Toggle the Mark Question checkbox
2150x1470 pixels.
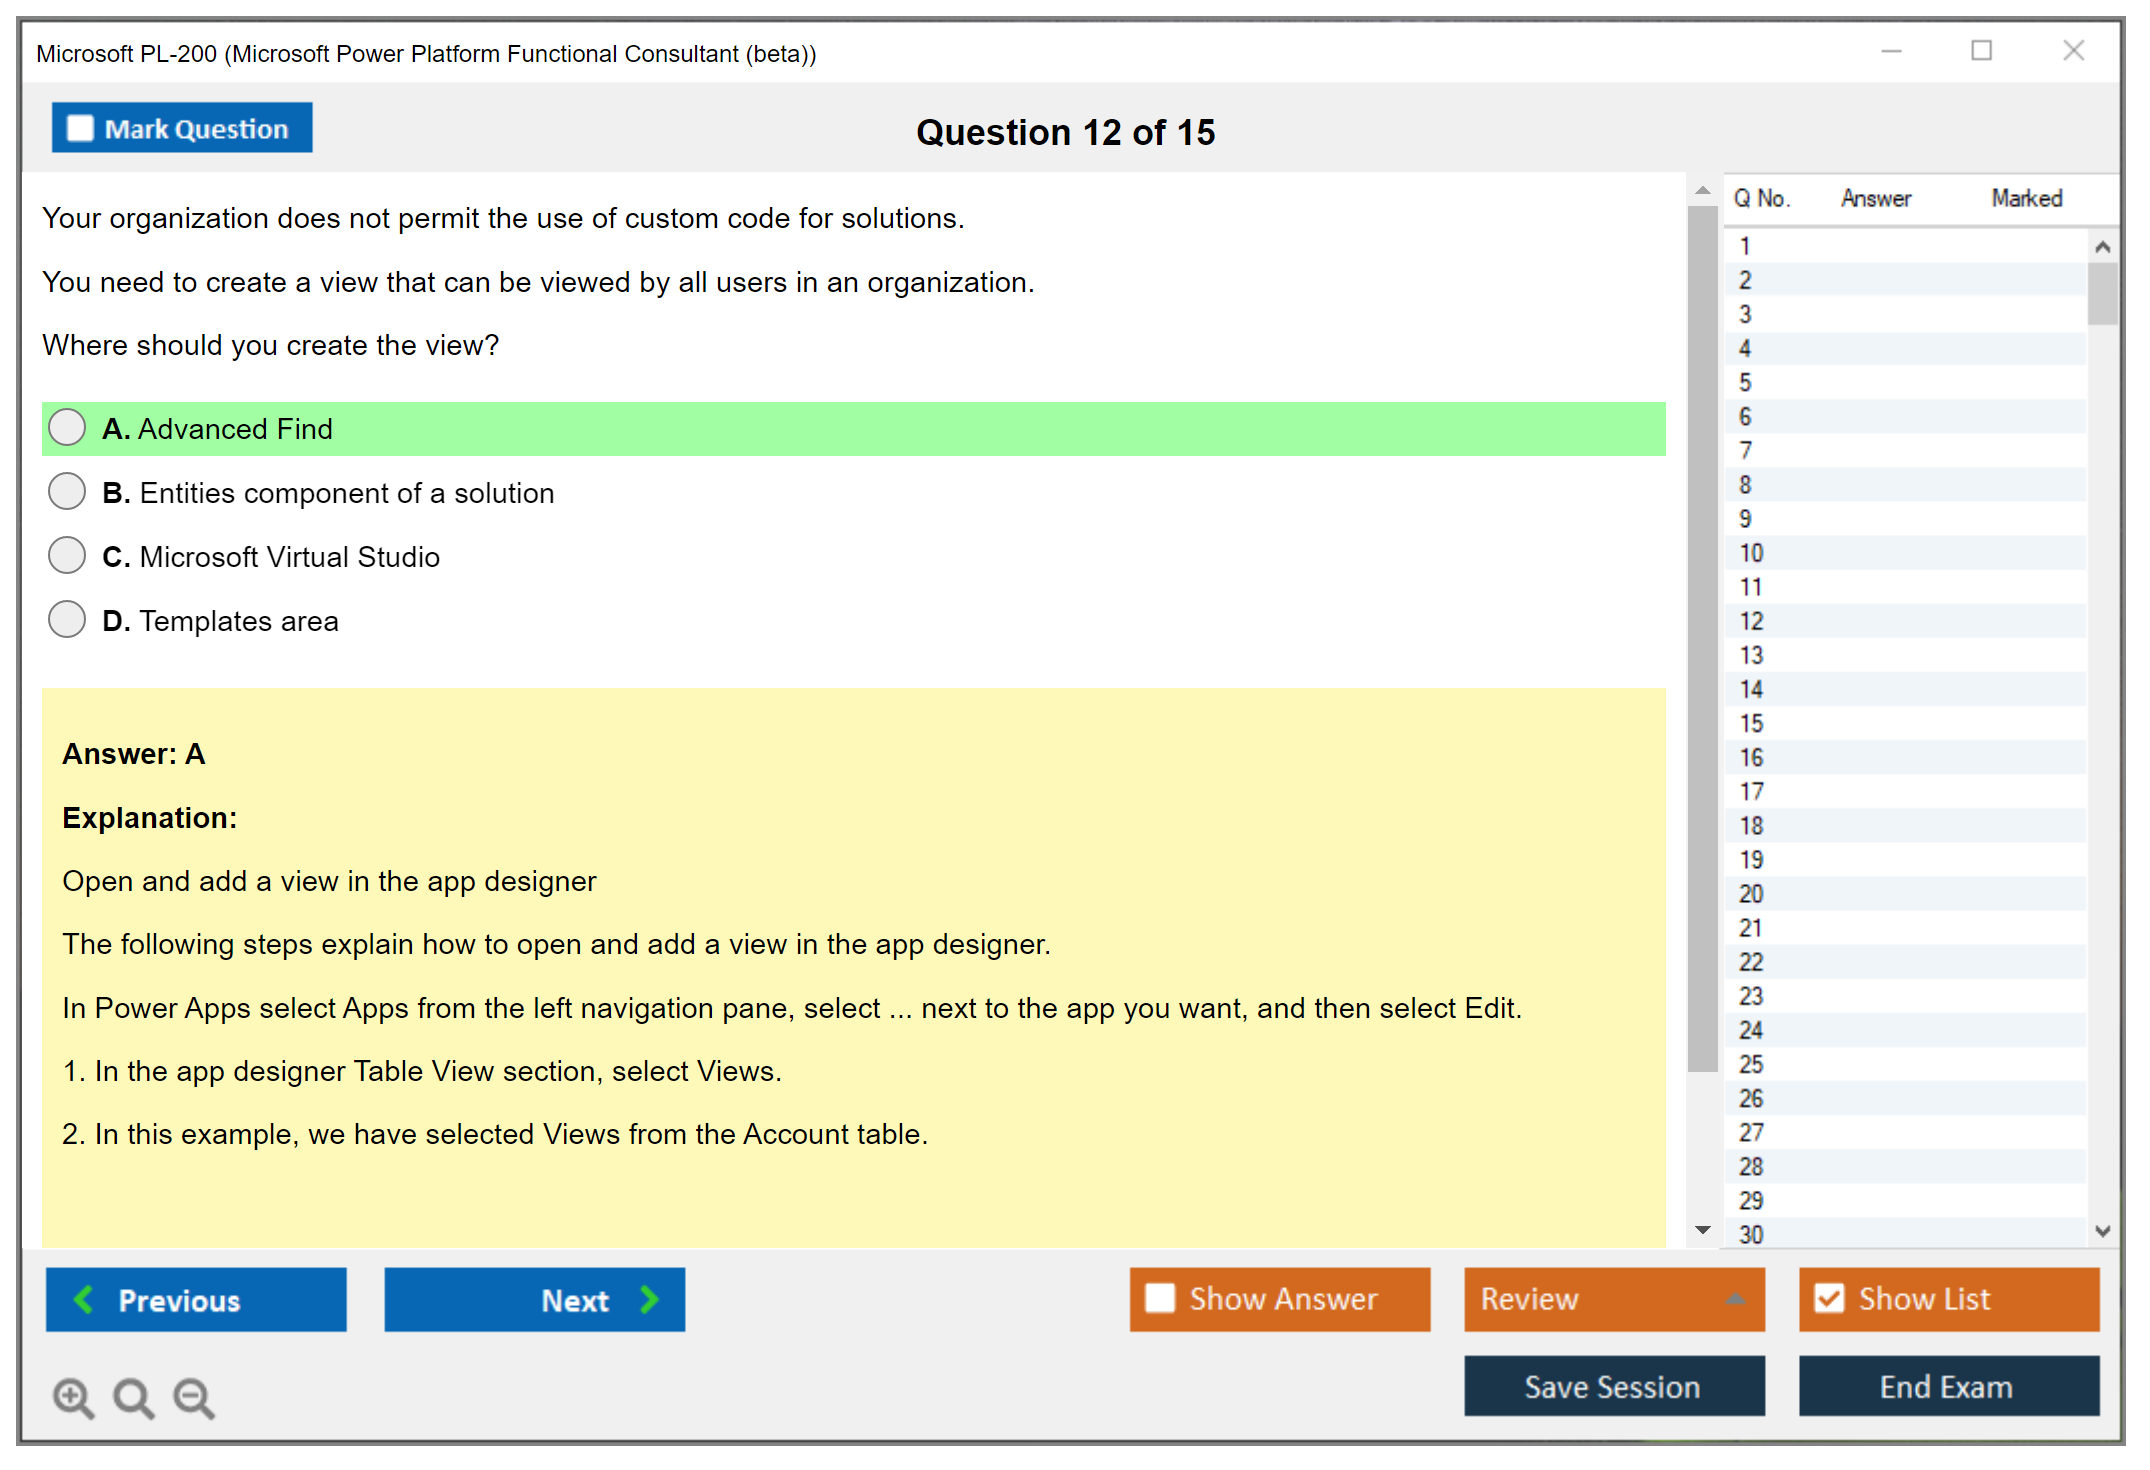tap(80, 128)
